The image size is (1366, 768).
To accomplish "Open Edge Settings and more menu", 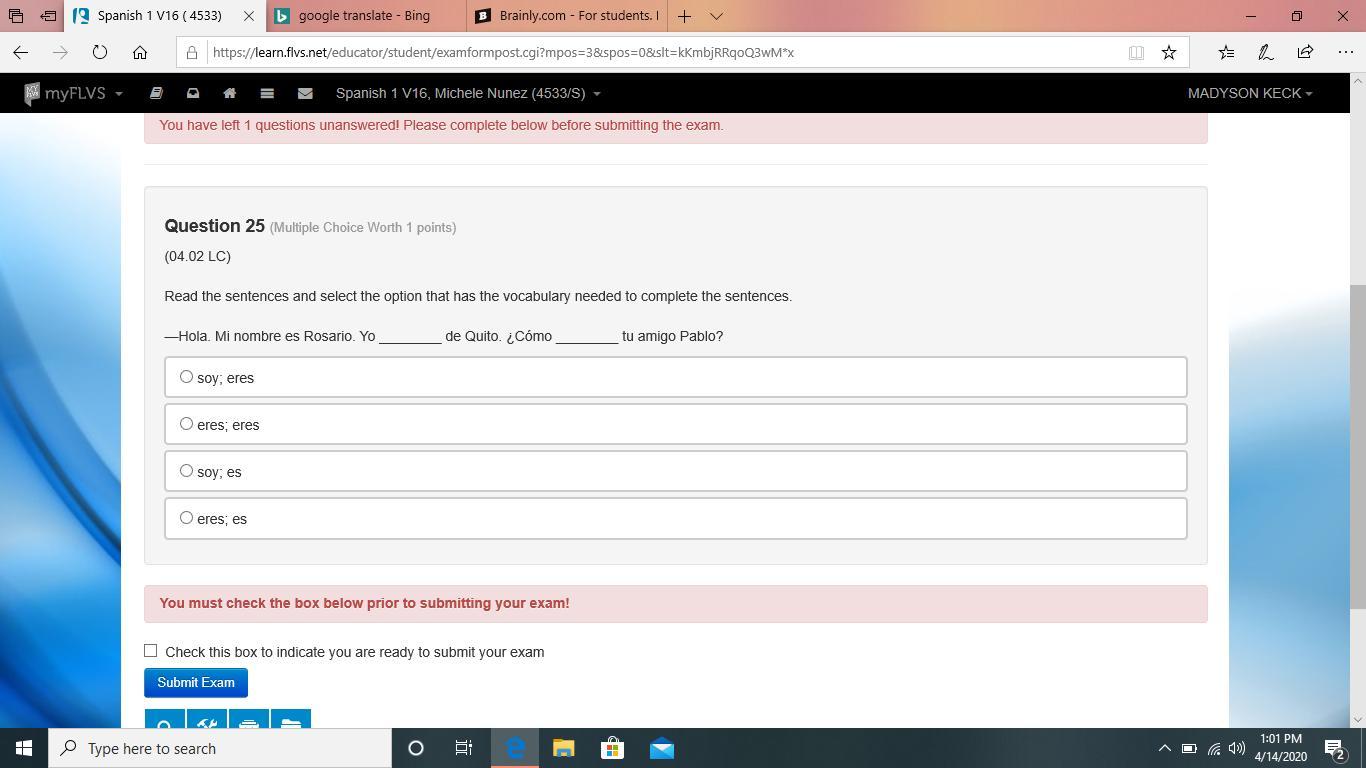I will [x=1345, y=52].
